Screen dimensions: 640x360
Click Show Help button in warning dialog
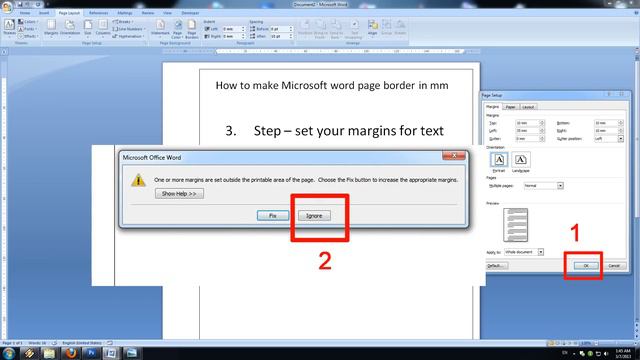pyautogui.click(x=179, y=193)
